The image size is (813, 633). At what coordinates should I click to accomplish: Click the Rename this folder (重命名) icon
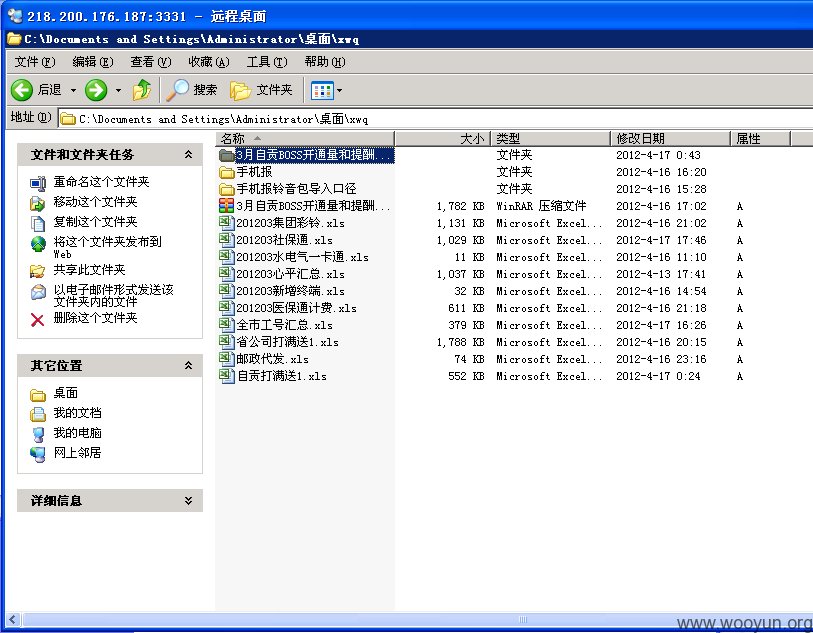click(x=38, y=183)
